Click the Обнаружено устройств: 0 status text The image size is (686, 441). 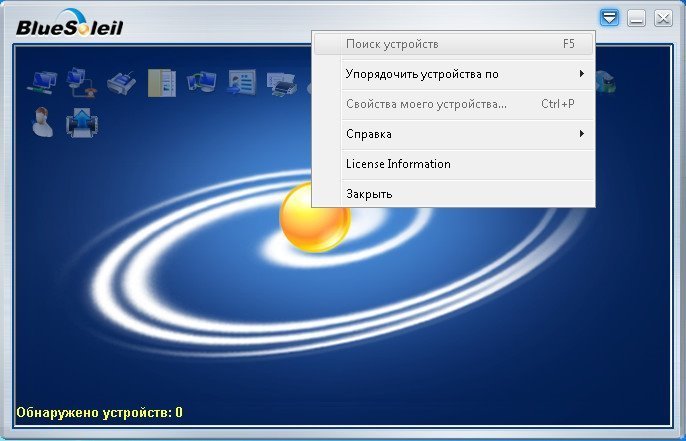[x=99, y=413]
